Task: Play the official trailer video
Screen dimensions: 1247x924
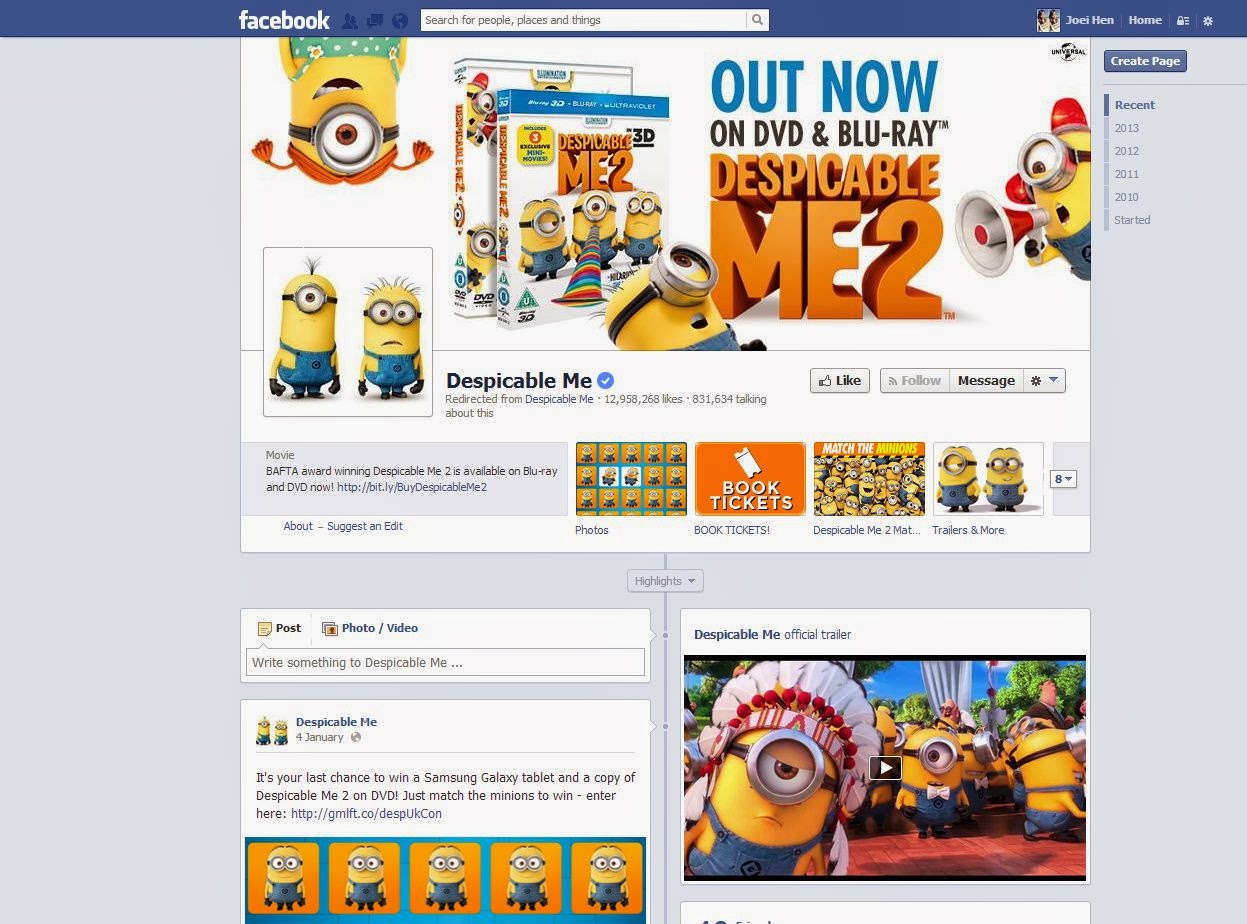Action: 885,768
